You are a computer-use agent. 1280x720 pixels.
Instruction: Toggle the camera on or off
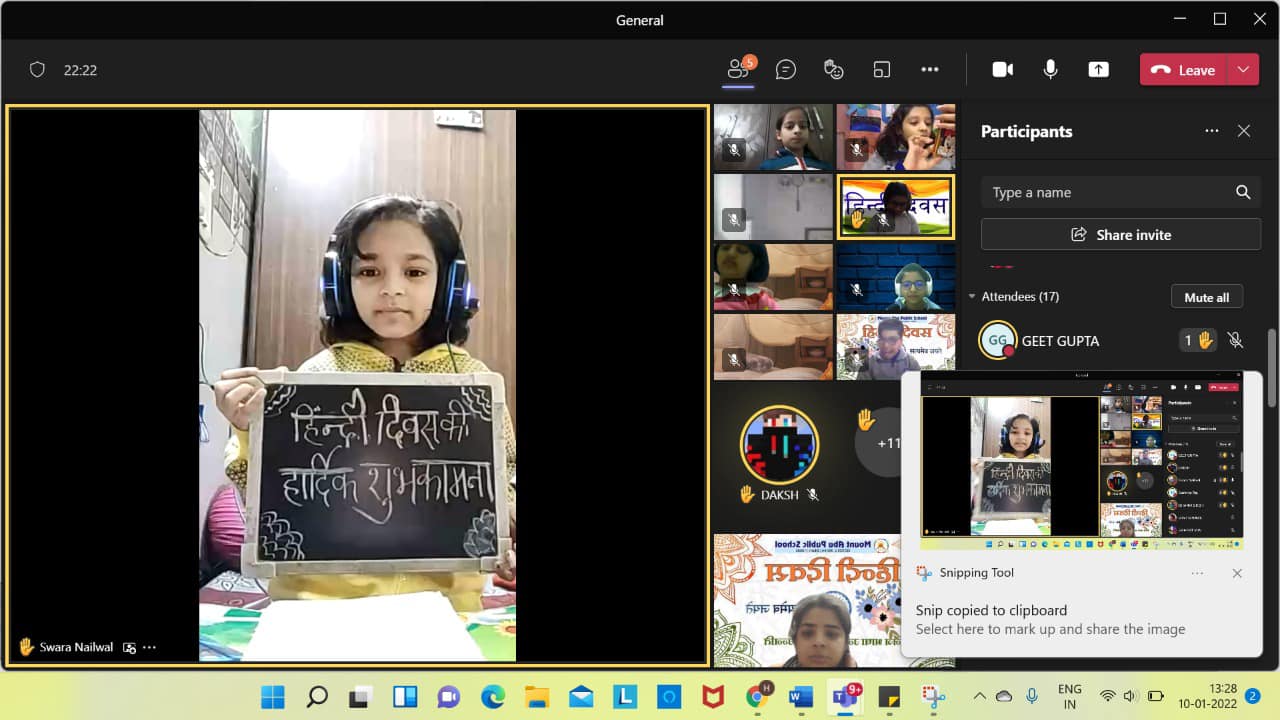tap(1002, 69)
